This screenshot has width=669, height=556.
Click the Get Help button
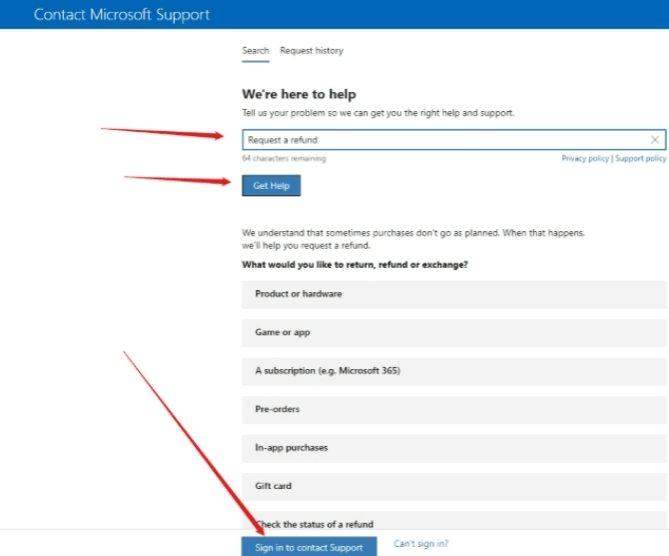[x=271, y=186]
